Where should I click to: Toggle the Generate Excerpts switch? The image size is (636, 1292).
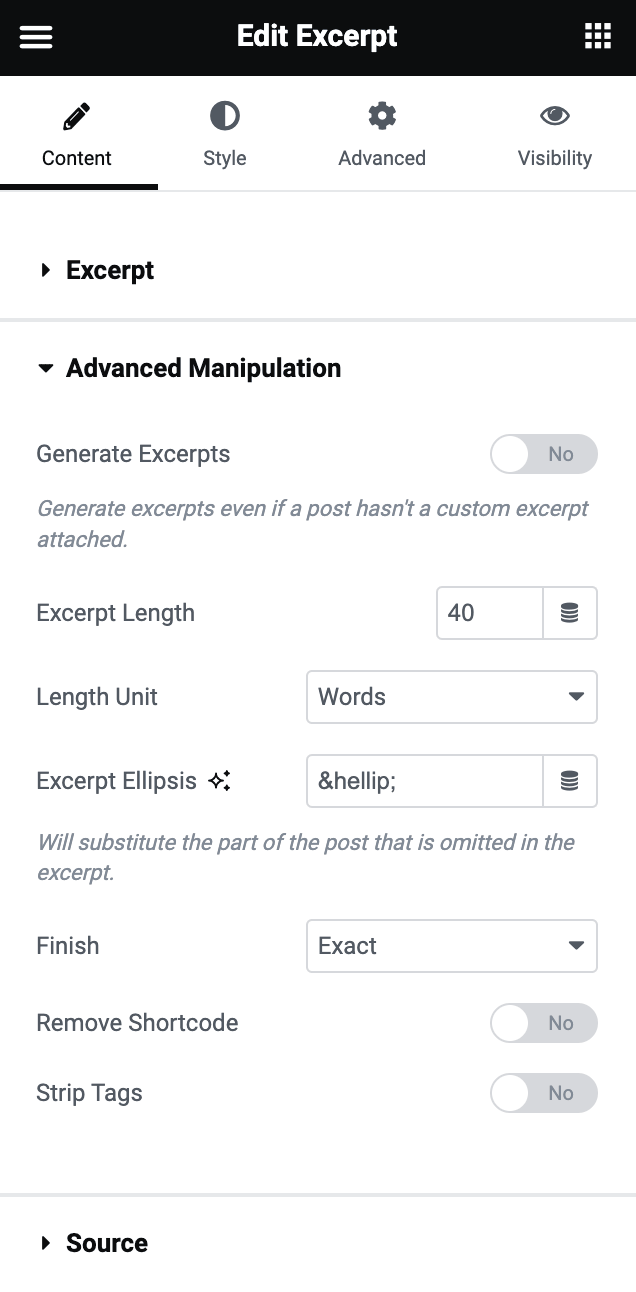pos(543,454)
